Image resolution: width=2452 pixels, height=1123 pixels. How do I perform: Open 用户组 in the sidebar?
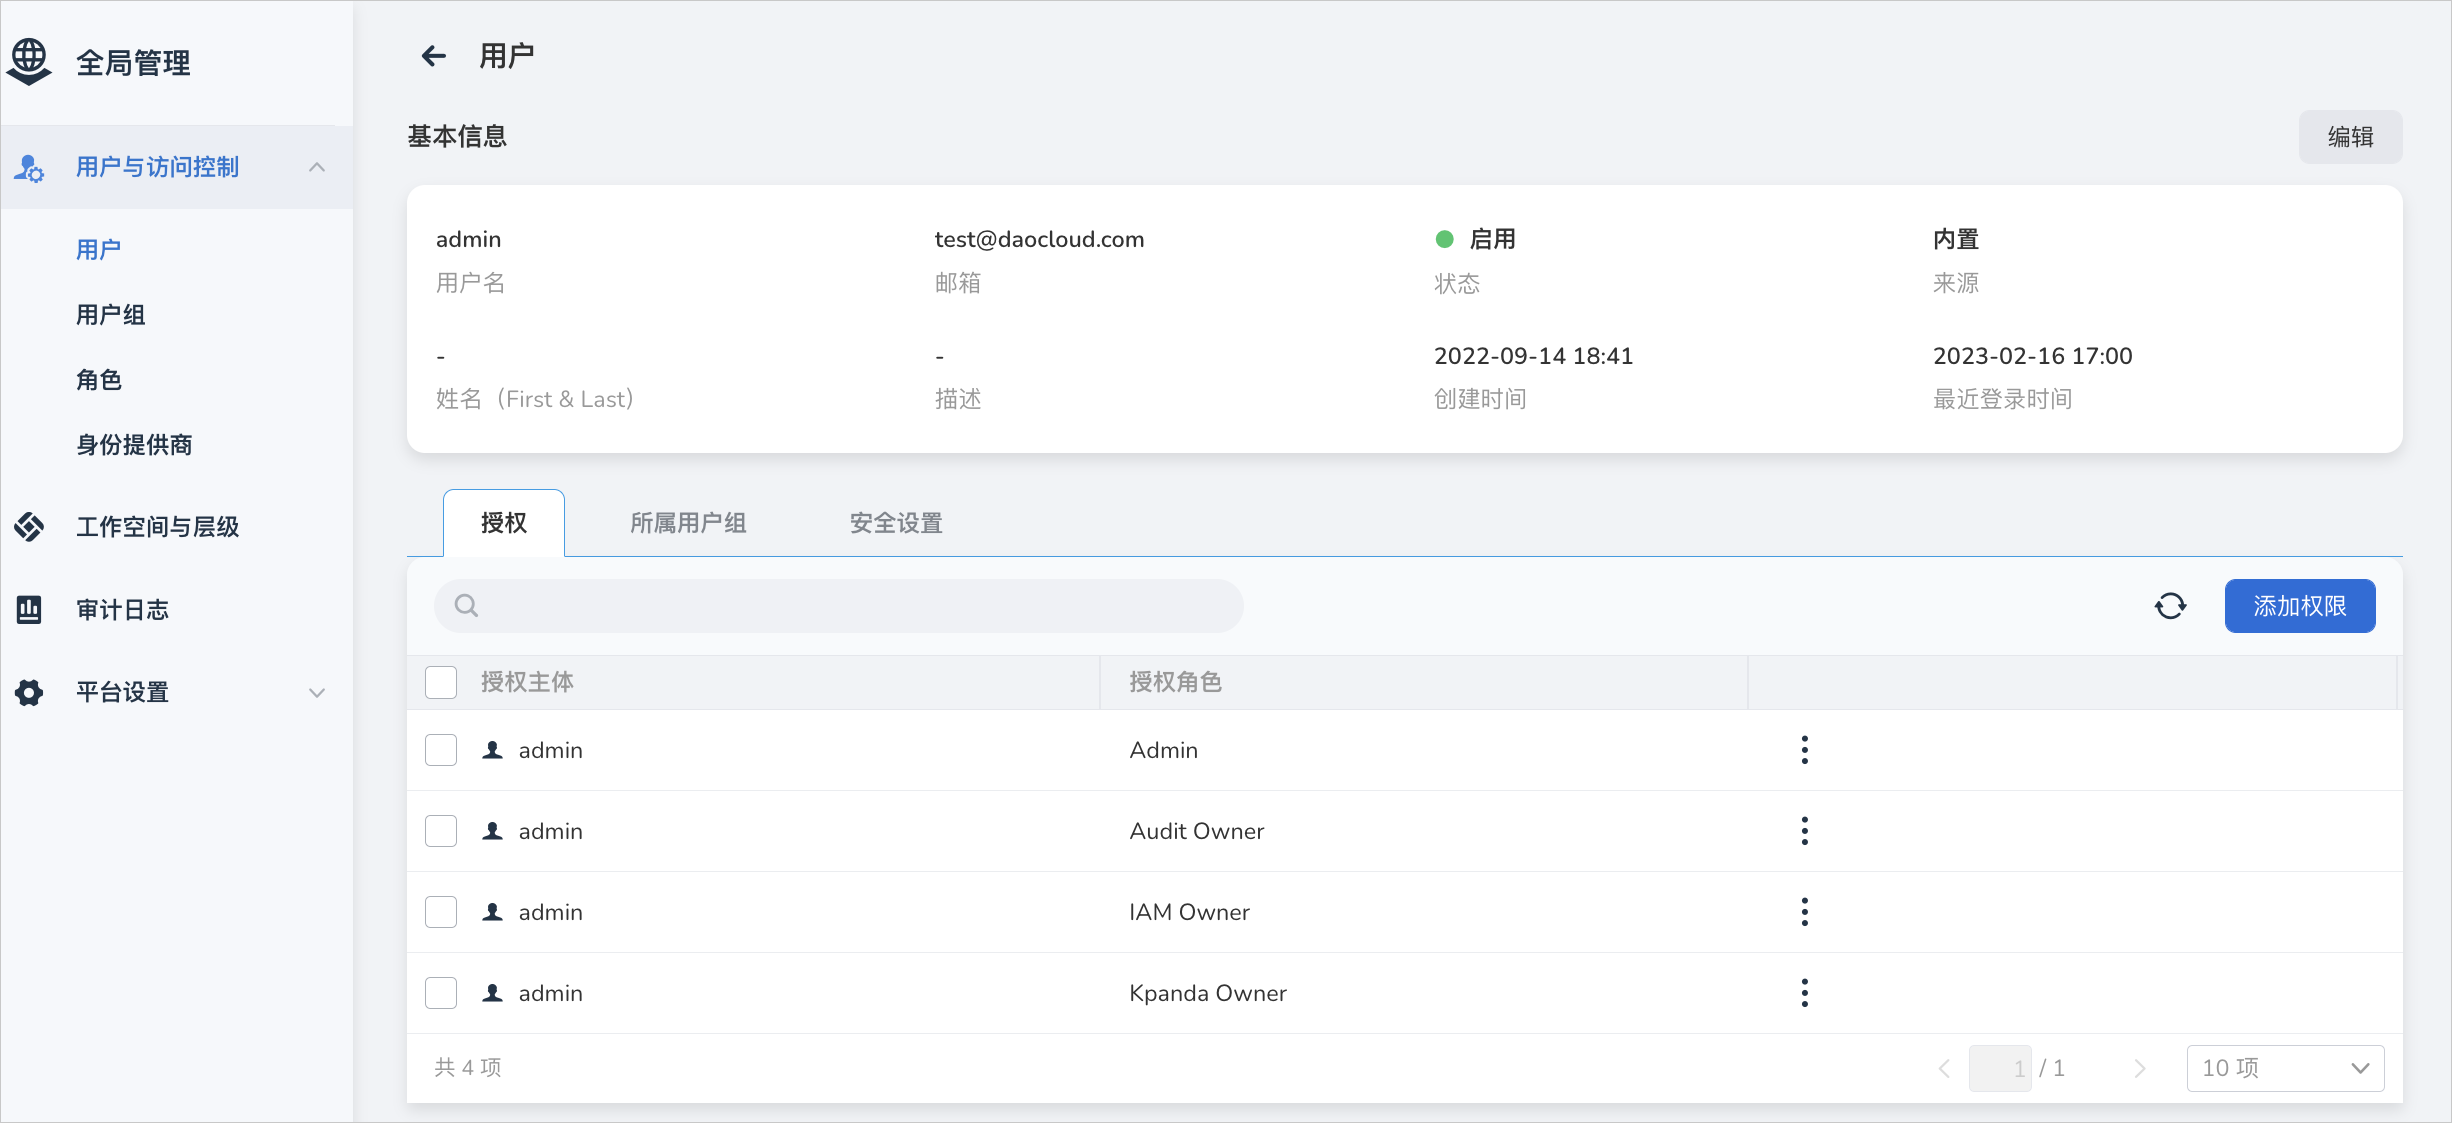click(x=110, y=315)
